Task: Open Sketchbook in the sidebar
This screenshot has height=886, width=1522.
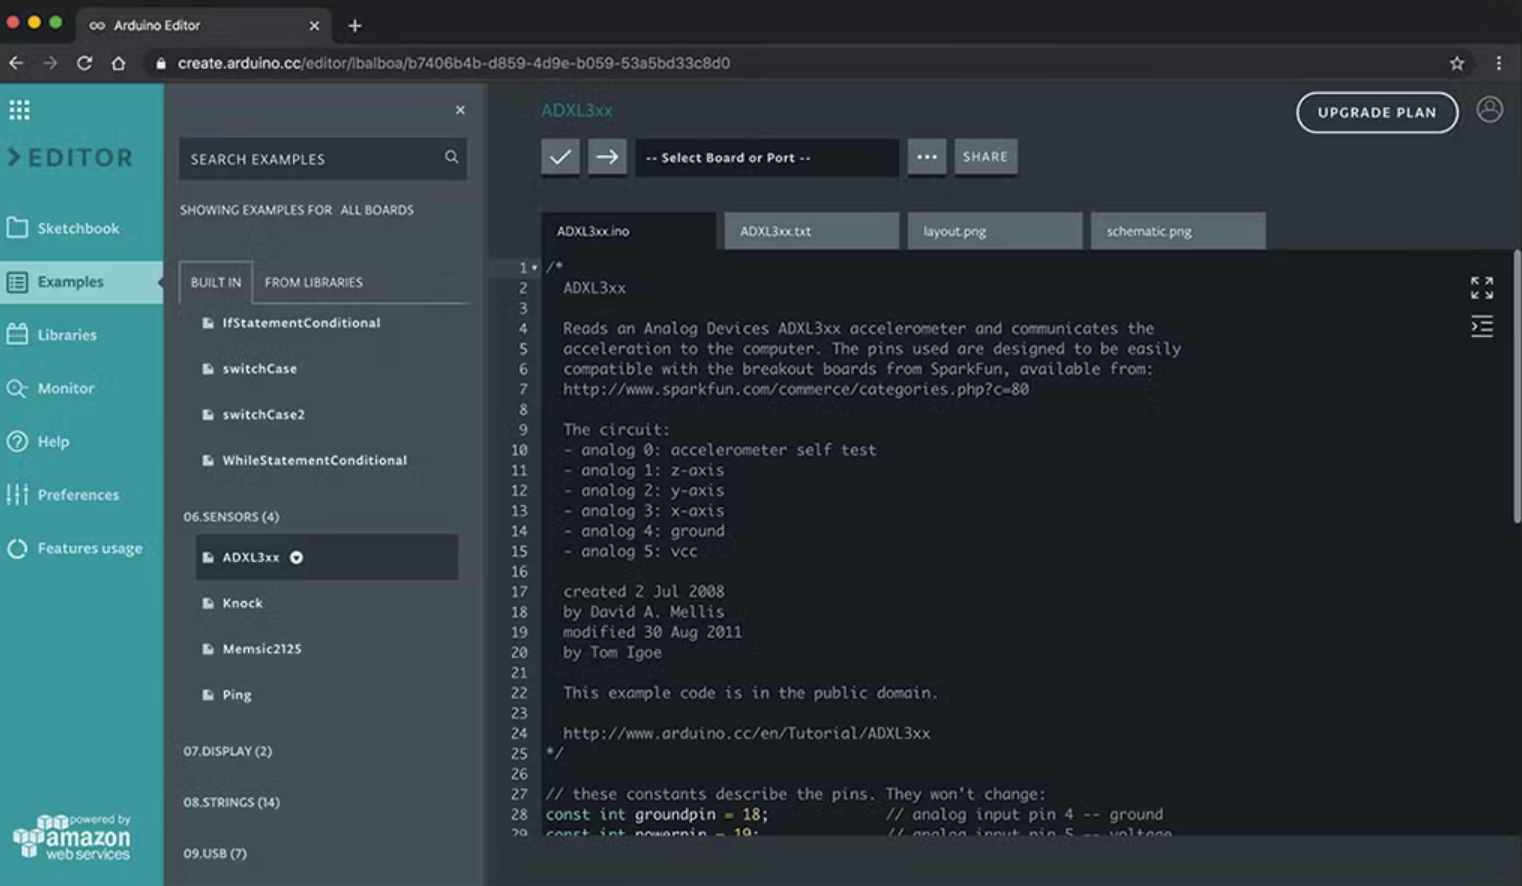Action: tap(78, 228)
